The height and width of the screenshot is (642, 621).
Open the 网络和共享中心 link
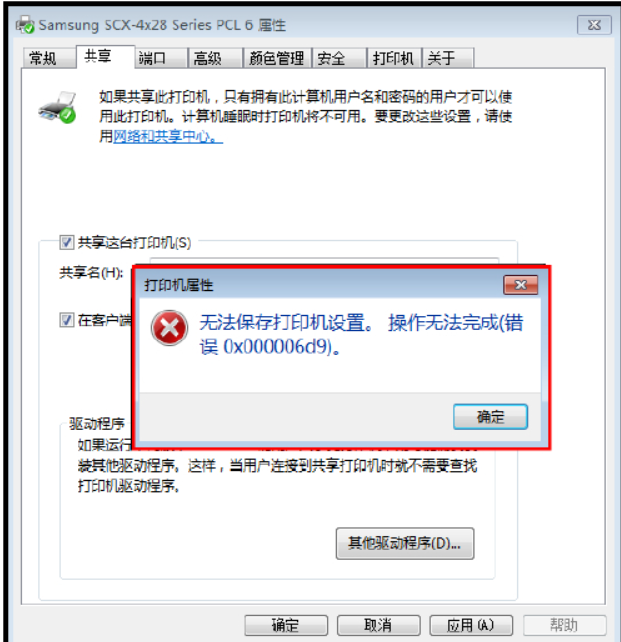coord(168,136)
